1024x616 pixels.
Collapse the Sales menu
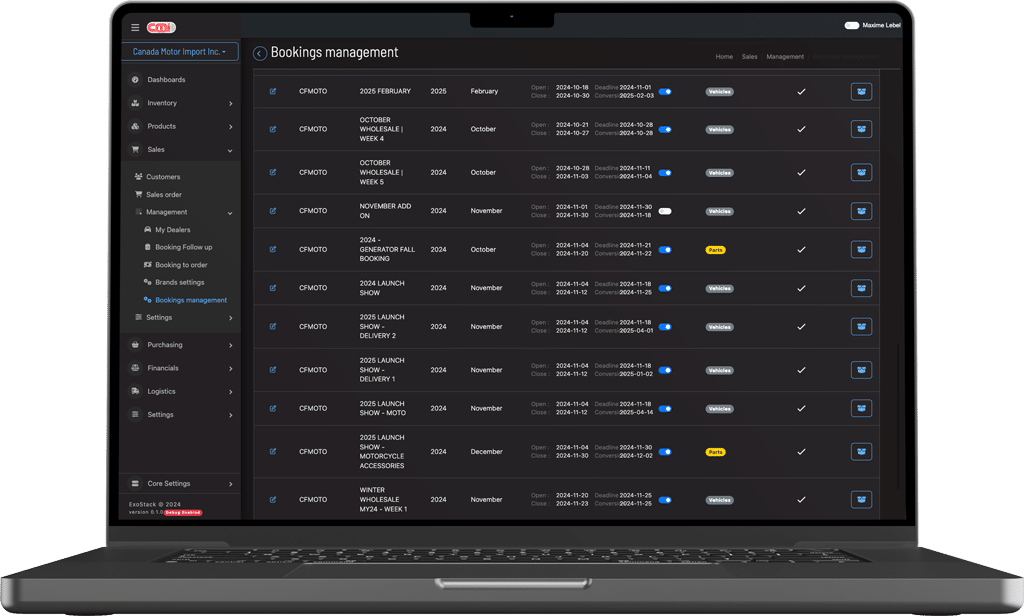(x=181, y=150)
